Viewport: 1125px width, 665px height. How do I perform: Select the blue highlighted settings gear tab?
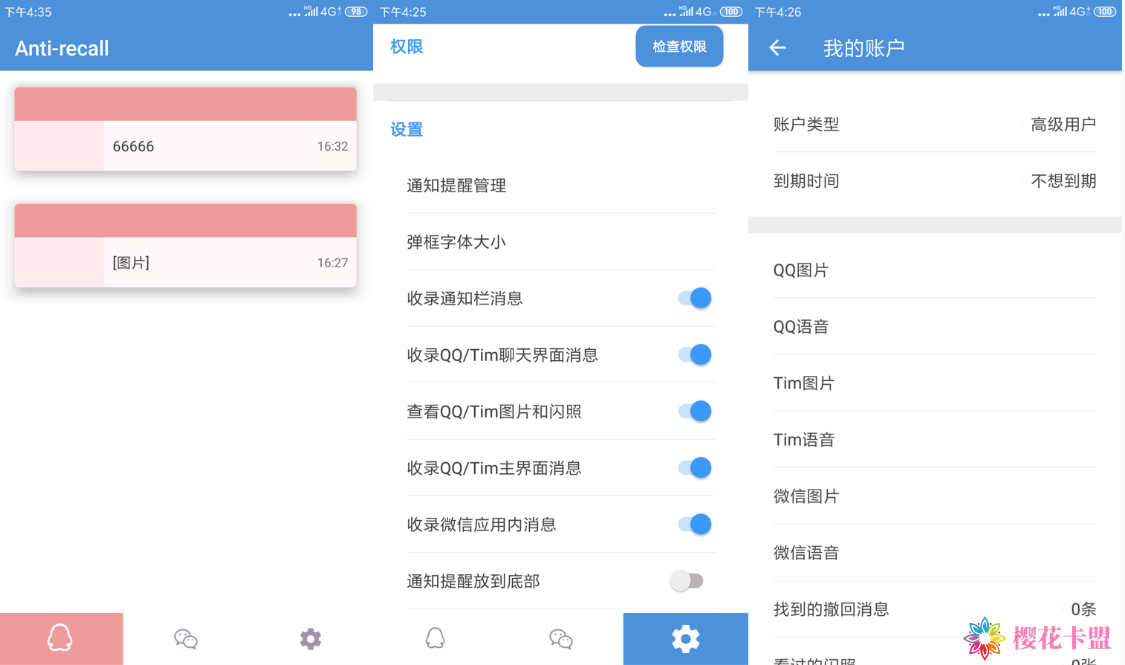click(685, 638)
